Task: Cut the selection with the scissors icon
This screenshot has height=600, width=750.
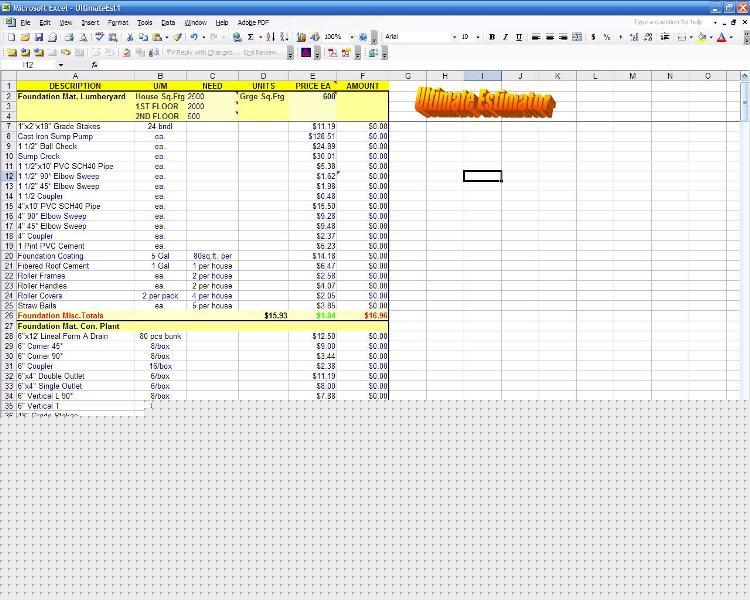Action: (130, 37)
